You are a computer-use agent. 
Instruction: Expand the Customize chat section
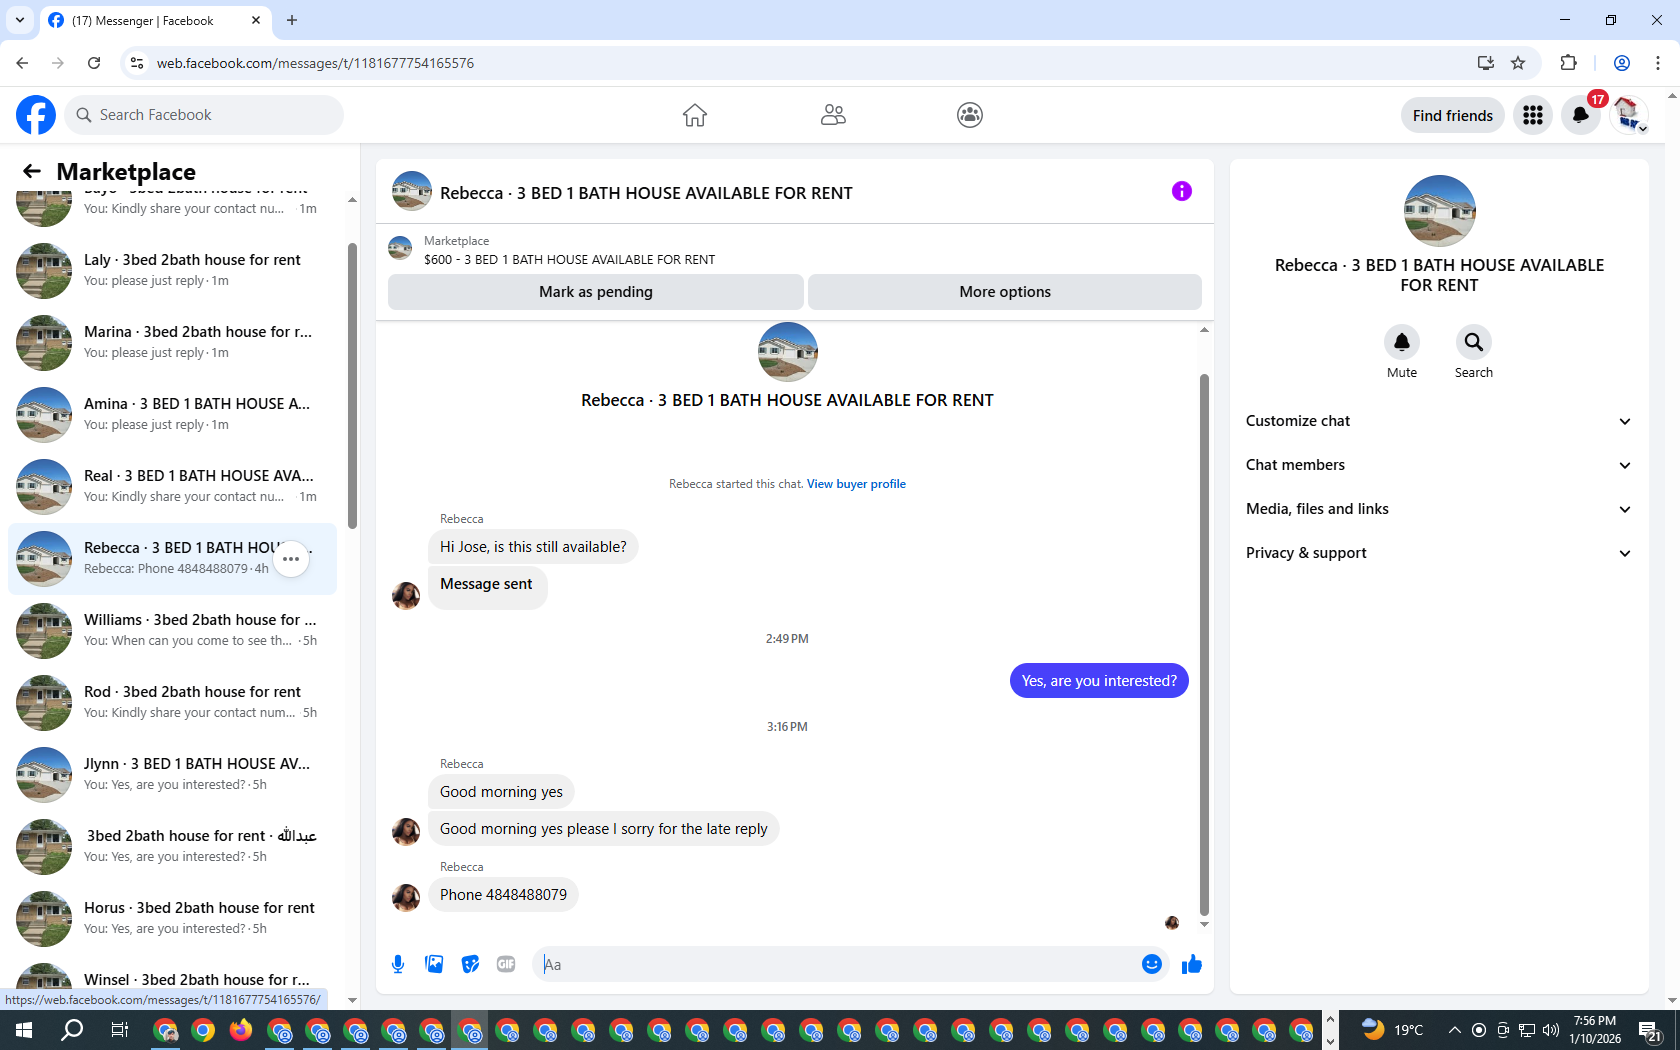[x=1439, y=421]
